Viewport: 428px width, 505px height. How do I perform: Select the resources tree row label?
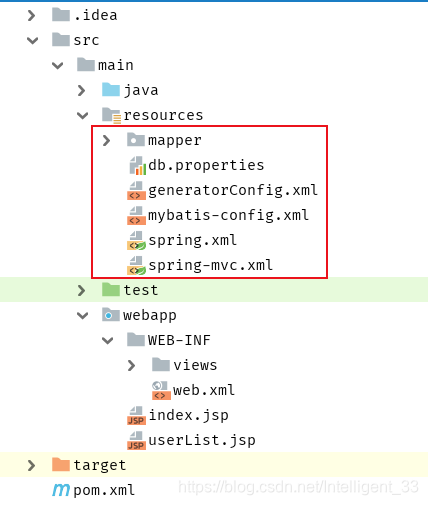coord(163,116)
